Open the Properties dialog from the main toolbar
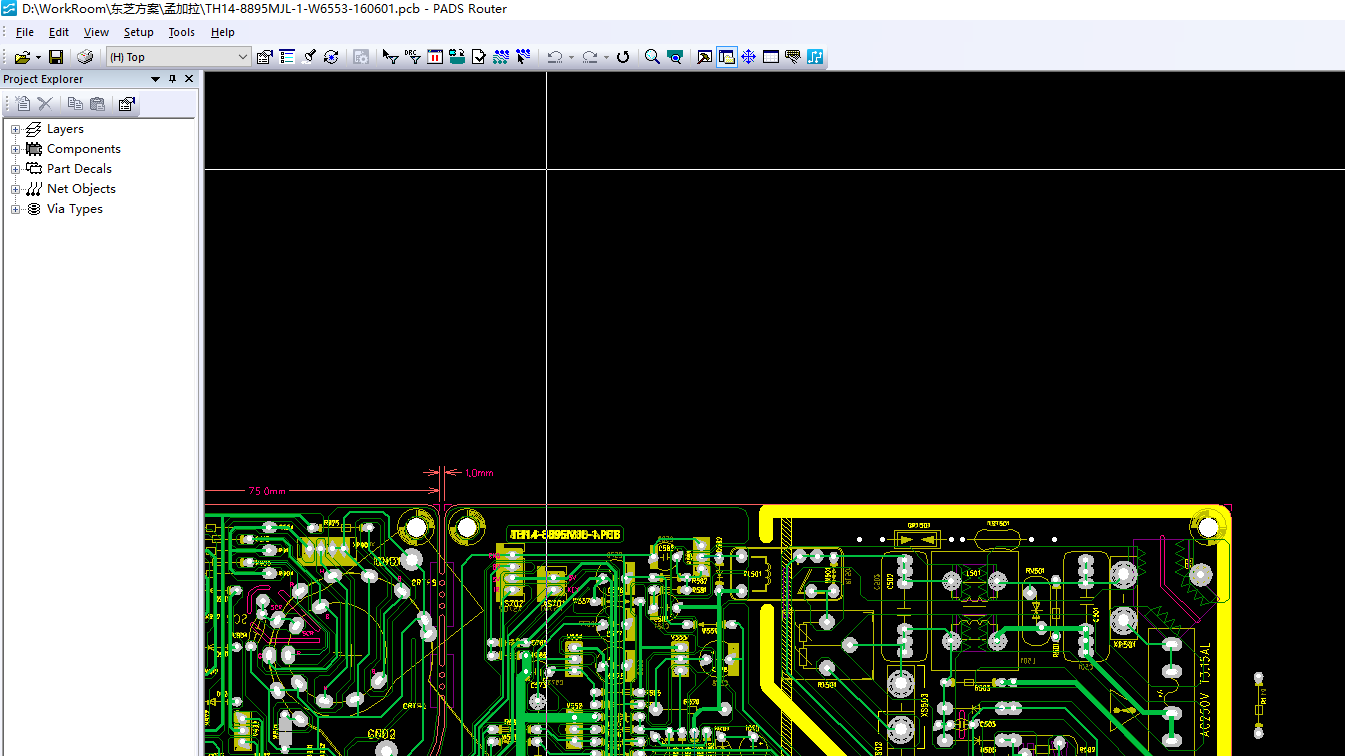Screen dimensions: 1345x756 [265, 57]
